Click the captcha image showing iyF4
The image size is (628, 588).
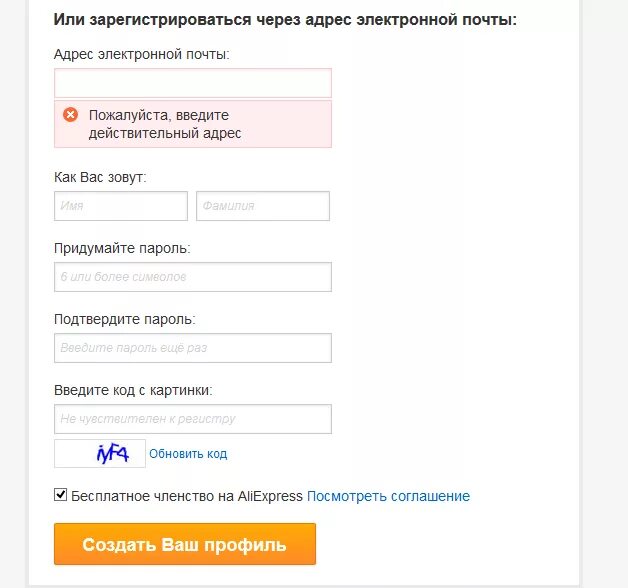(x=100, y=453)
